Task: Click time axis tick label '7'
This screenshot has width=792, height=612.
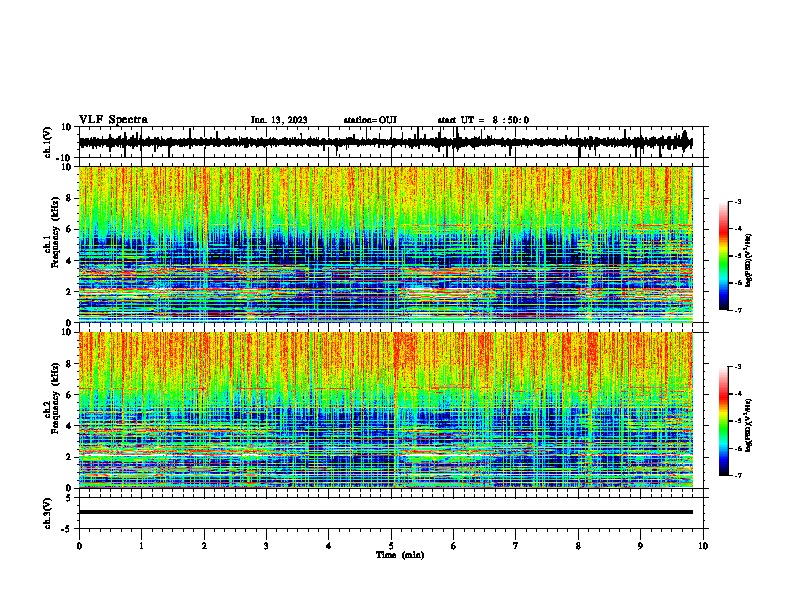Action: 516,546
